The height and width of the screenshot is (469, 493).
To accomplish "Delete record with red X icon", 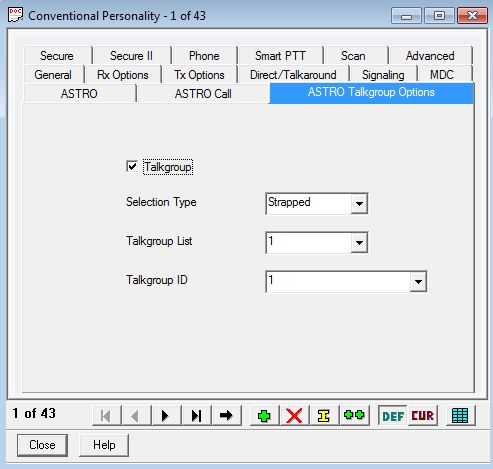I will click(x=294, y=415).
